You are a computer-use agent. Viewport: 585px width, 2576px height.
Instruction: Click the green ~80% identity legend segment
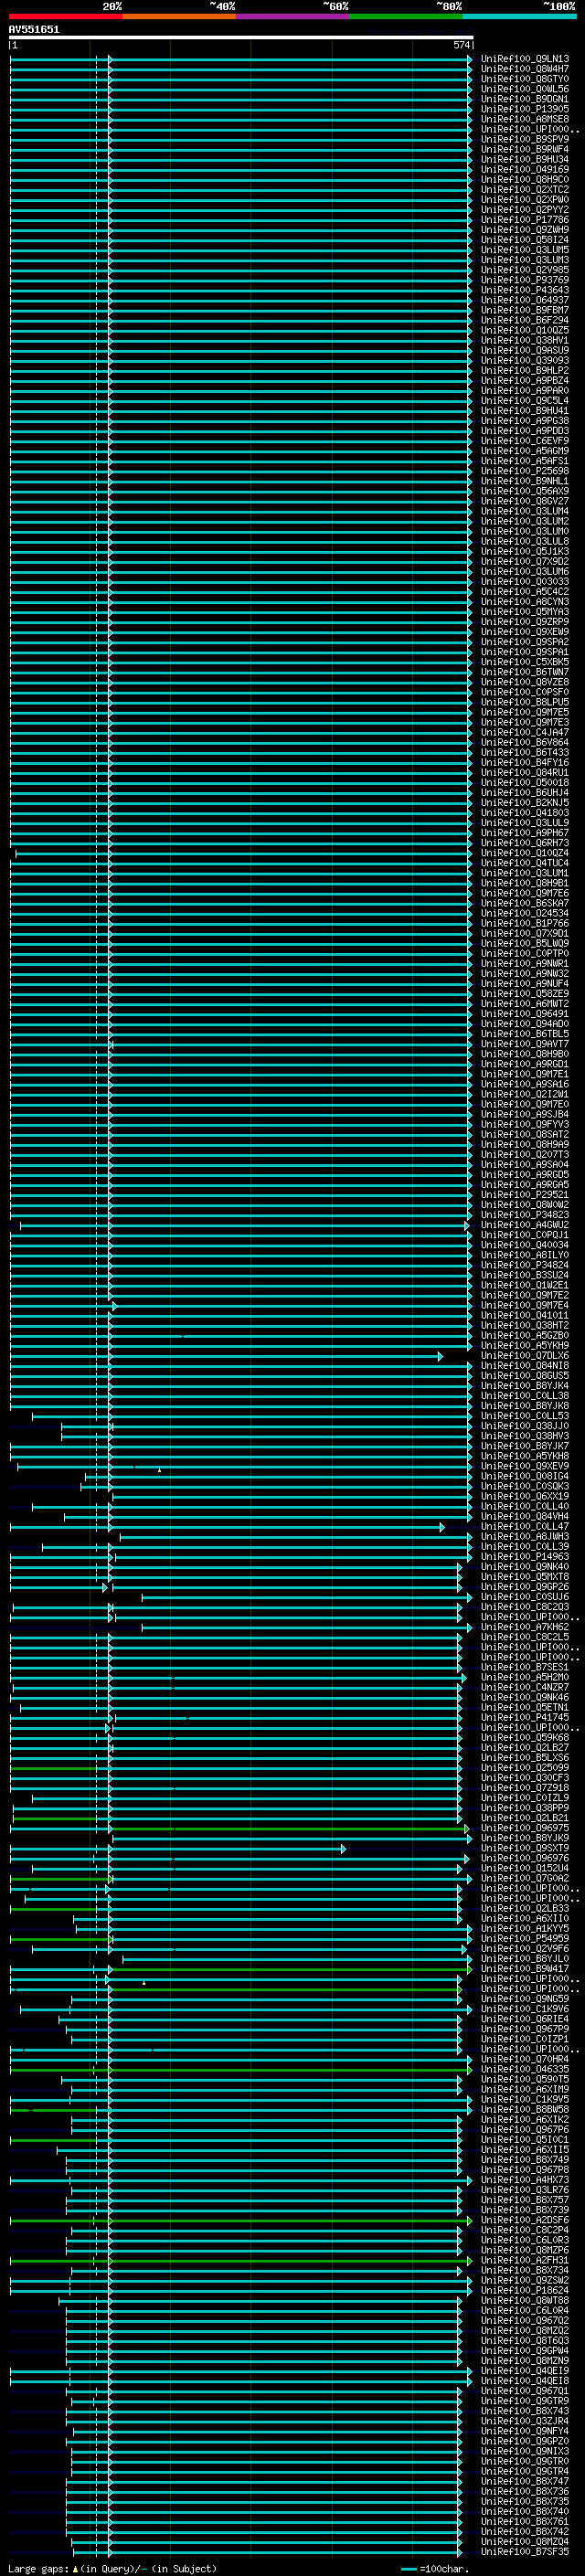406,16
